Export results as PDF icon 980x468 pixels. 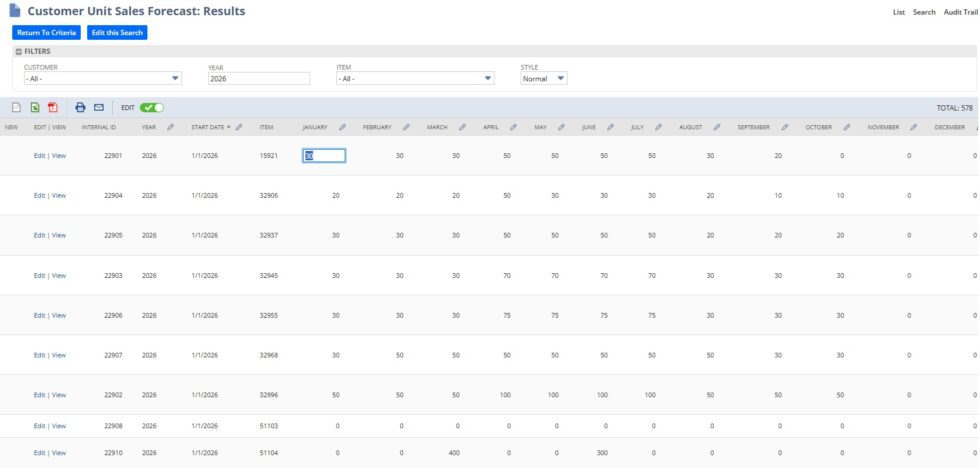pos(53,107)
